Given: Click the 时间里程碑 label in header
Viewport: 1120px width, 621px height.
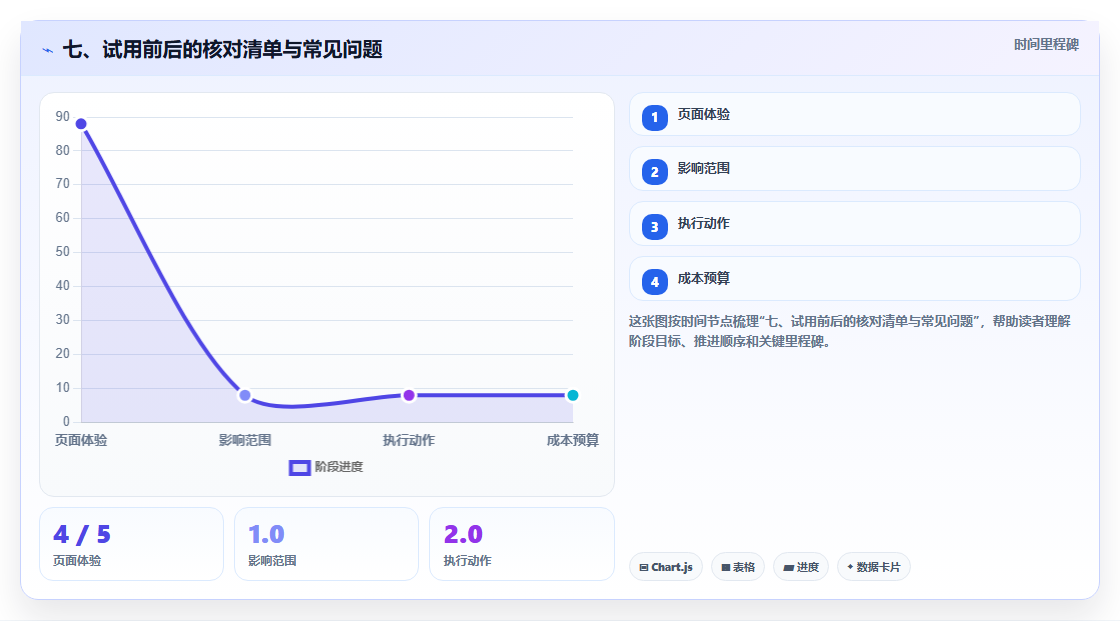Looking at the screenshot, I should click(x=1046, y=44).
